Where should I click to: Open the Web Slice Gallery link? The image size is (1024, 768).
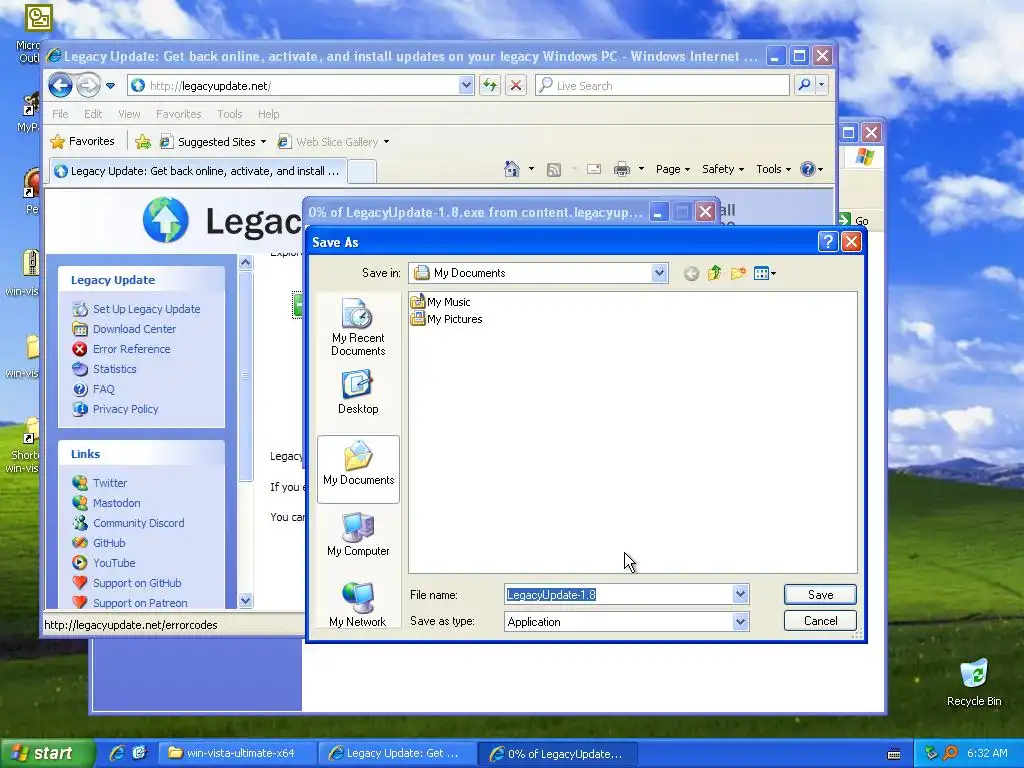333,142
